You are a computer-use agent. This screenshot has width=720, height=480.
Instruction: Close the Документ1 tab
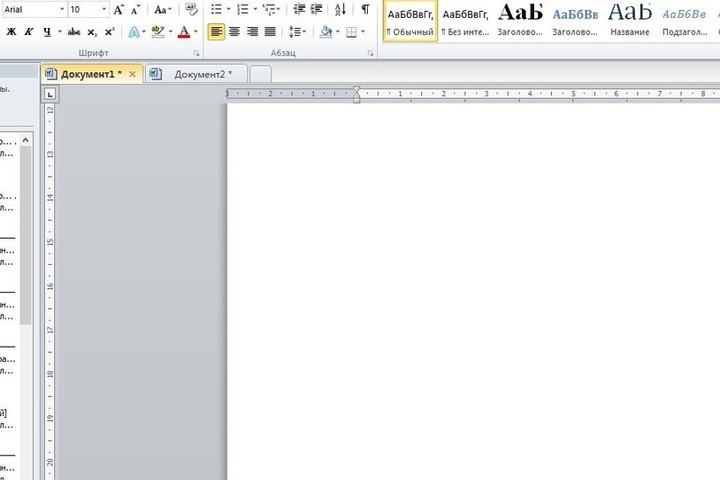pos(133,74)
